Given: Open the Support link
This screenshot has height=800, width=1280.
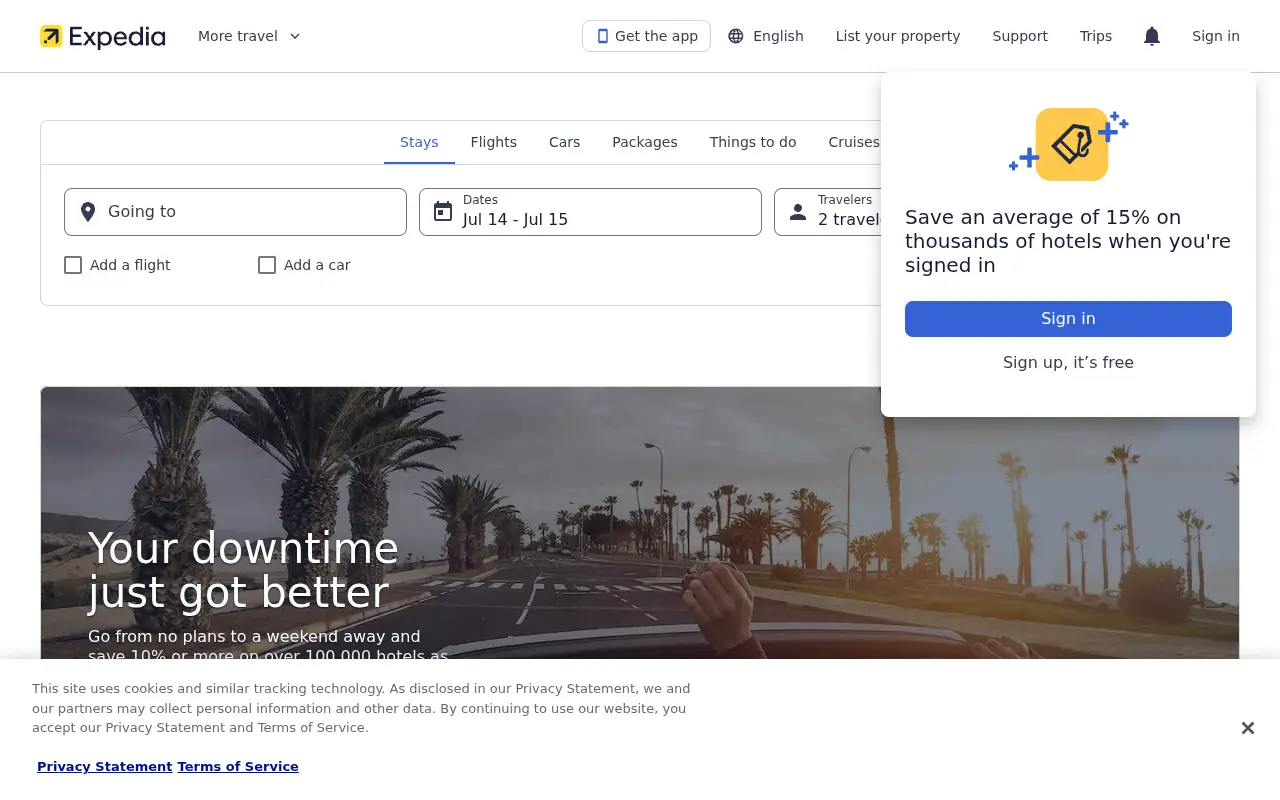Looking at the screenshot, I should coord(1020,36).
